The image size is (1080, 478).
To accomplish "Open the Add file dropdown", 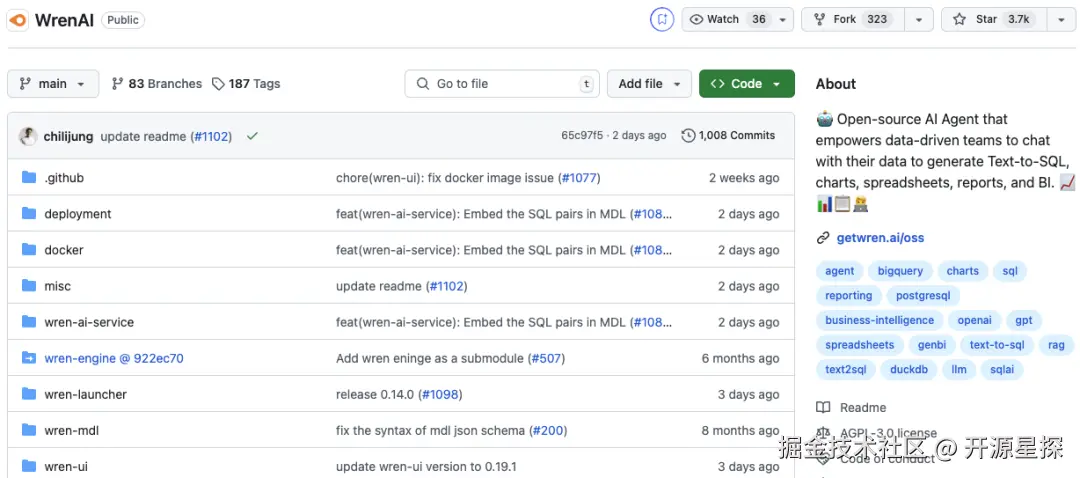I will [x=650, y=84].
